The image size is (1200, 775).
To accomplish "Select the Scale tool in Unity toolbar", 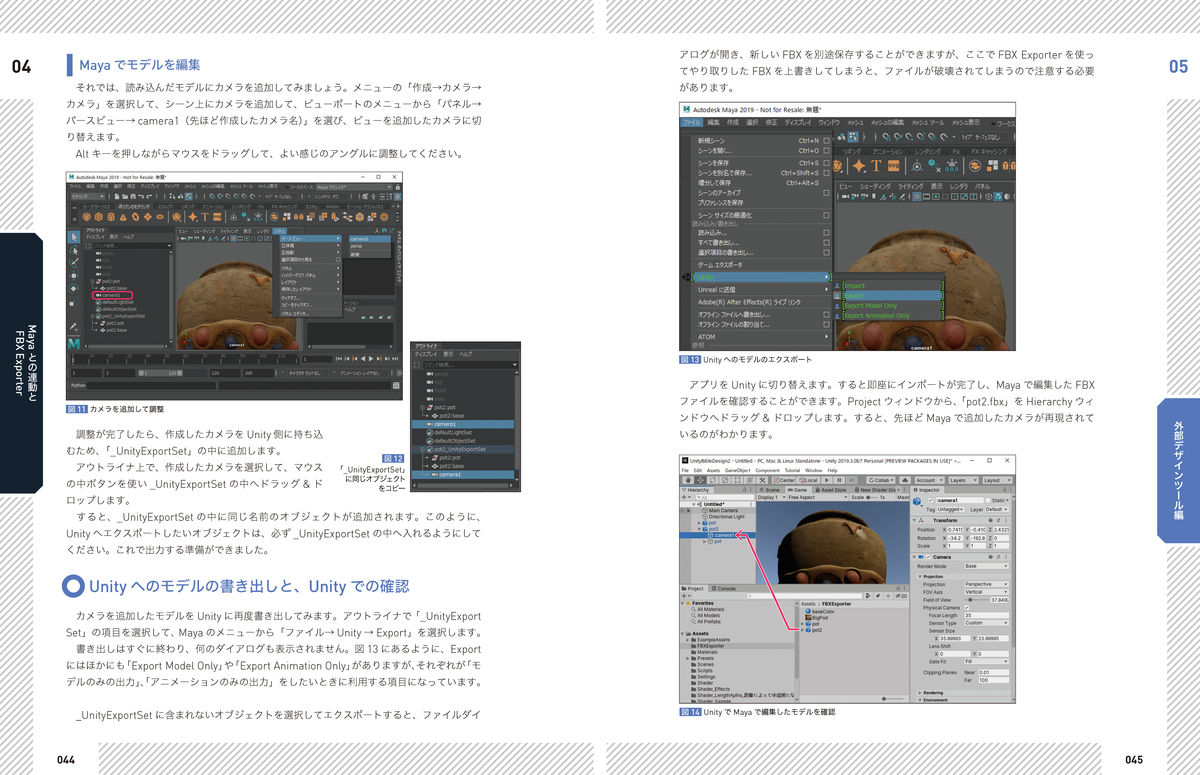I will click(x=725, y=480).
